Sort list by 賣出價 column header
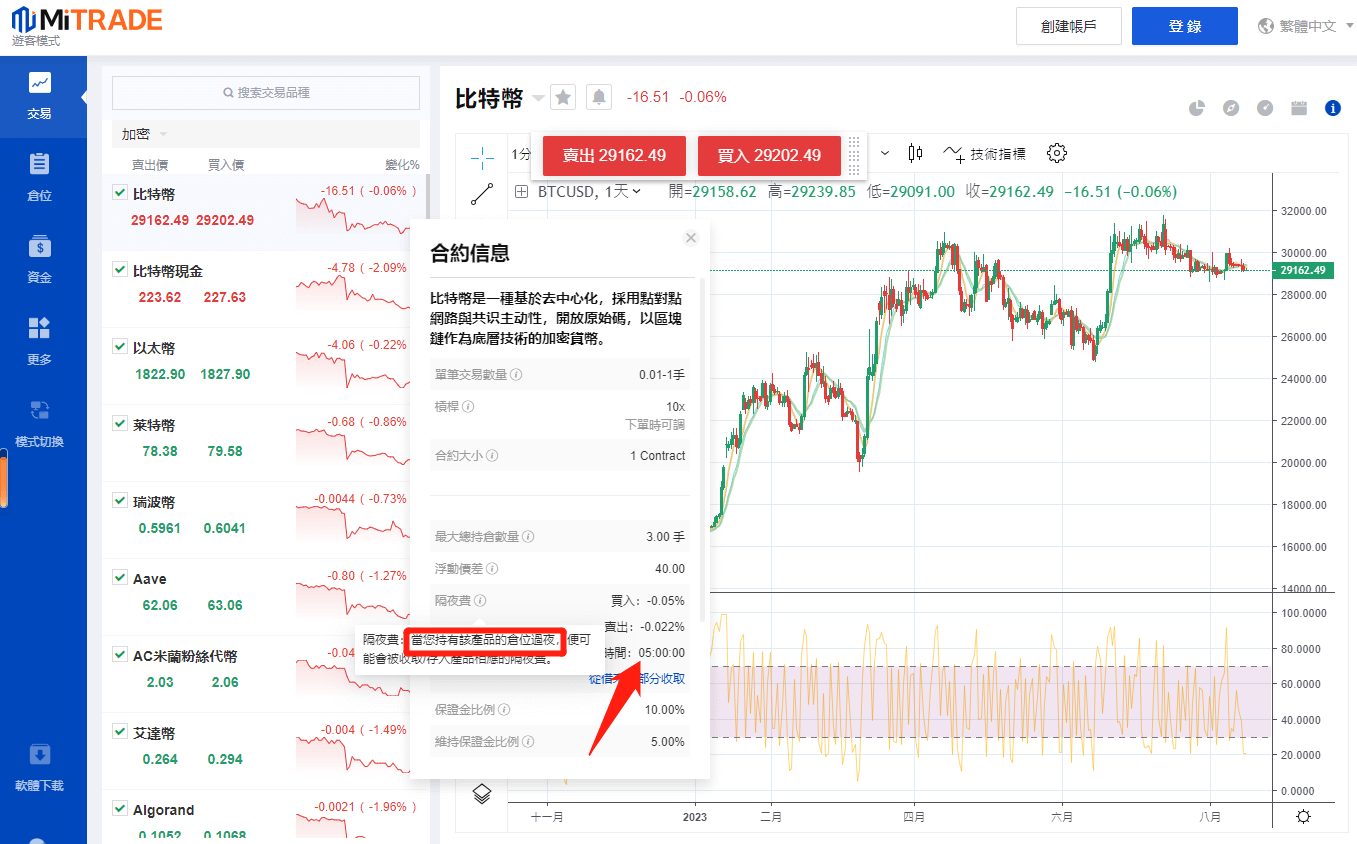 (150, 165)
